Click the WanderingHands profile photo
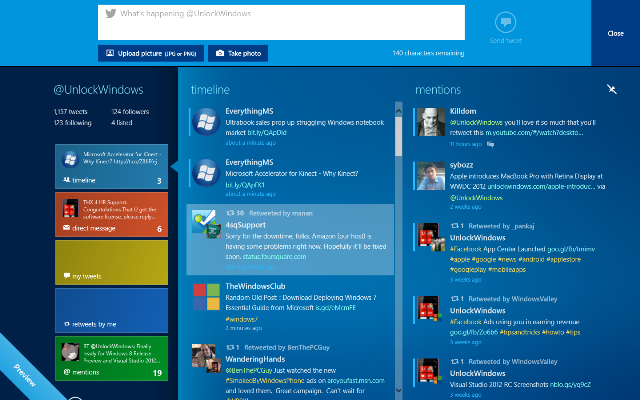640x400 pixels. [x=206, y=358]
